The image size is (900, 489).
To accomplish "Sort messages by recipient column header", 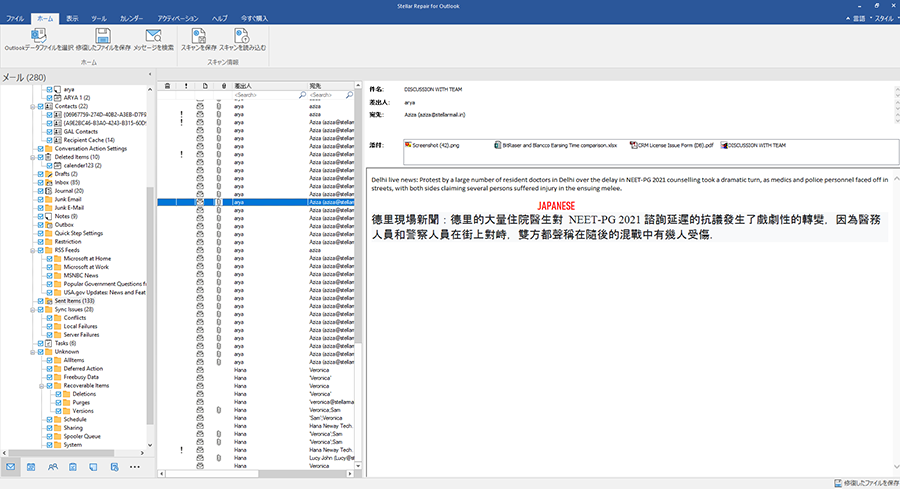I will pyautogui.click(x=331, y=86).
